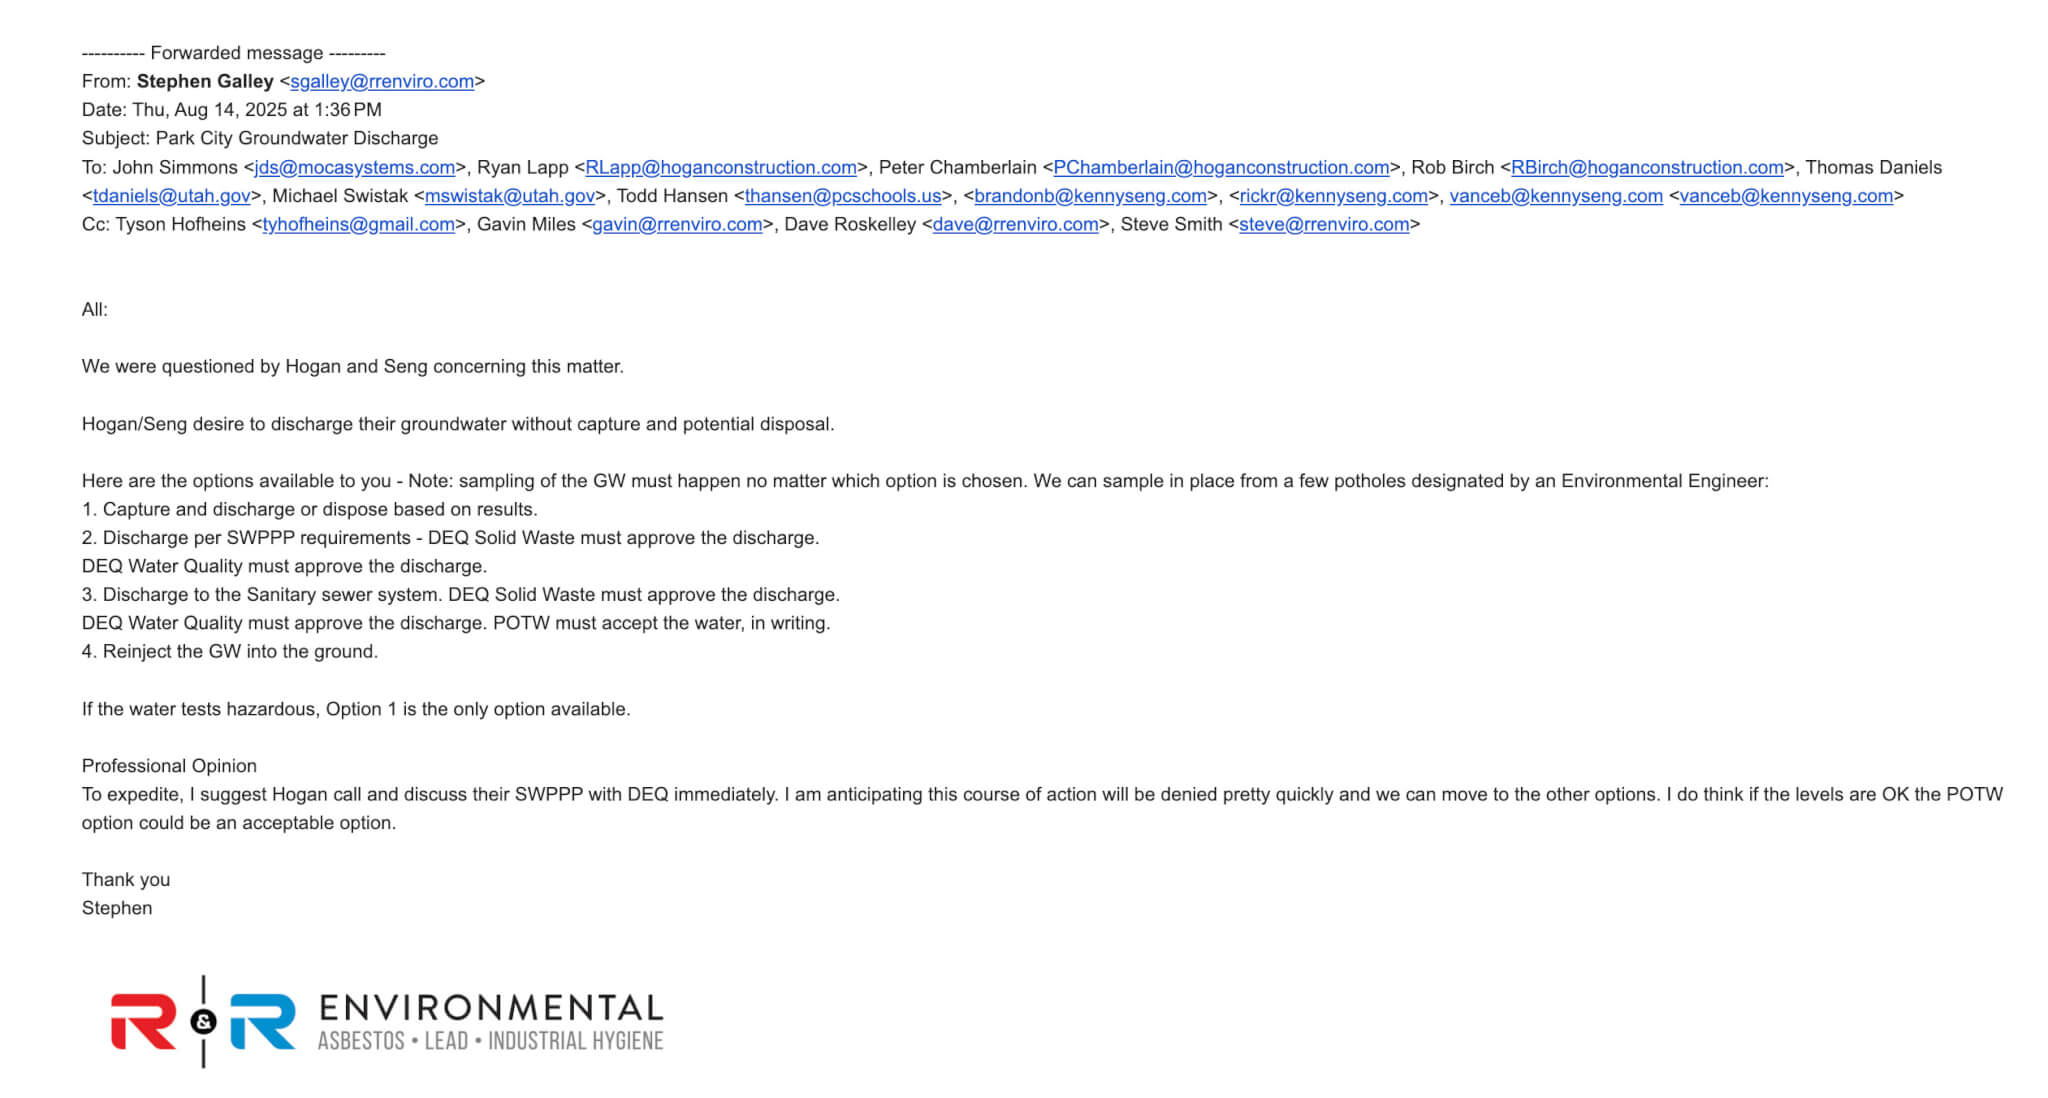Open the jds@mocasystems.com email link
Viewport: 2048px width, 1098px height.
point(354,167)
